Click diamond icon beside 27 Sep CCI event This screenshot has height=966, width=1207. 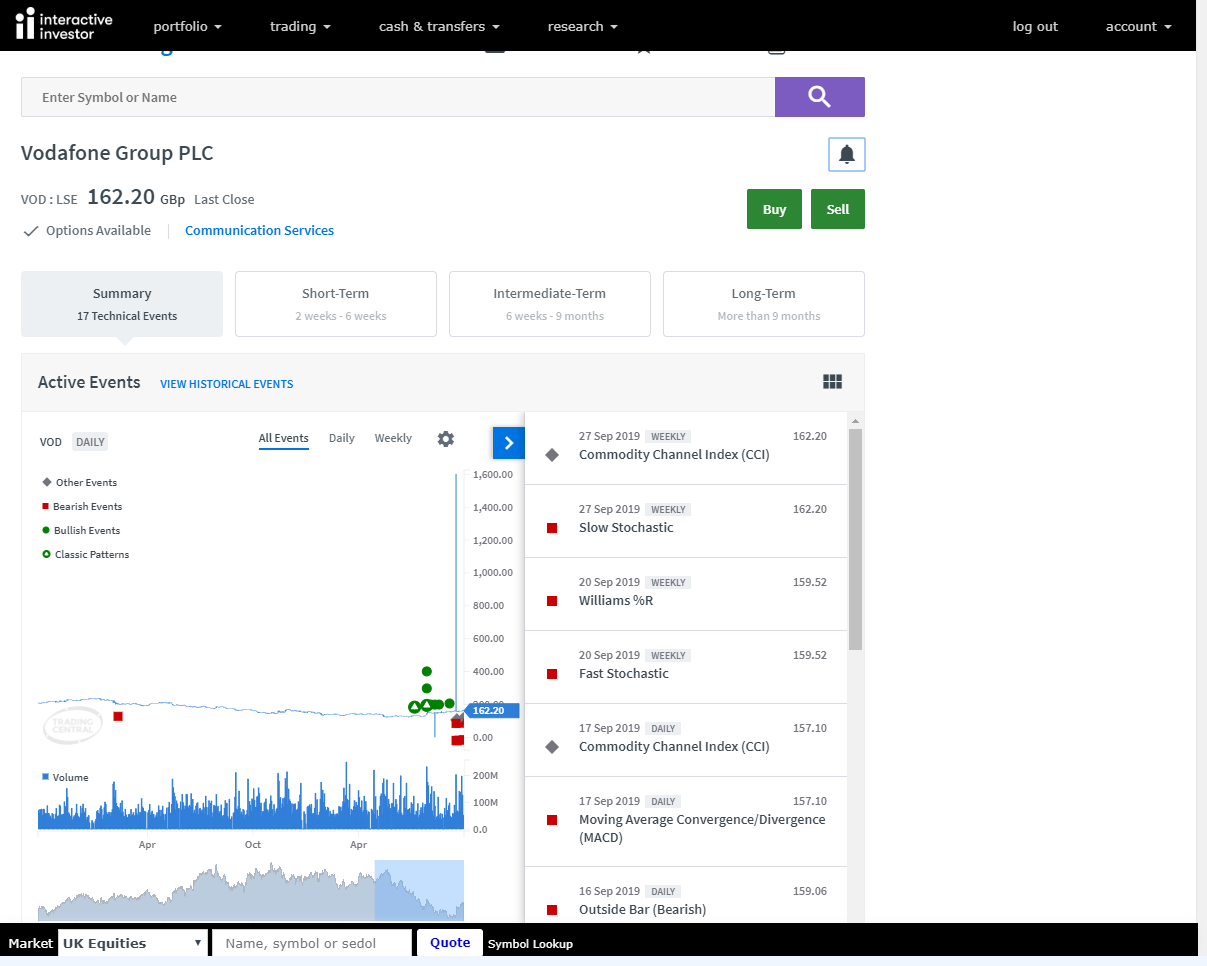click(x=551, y=455)
